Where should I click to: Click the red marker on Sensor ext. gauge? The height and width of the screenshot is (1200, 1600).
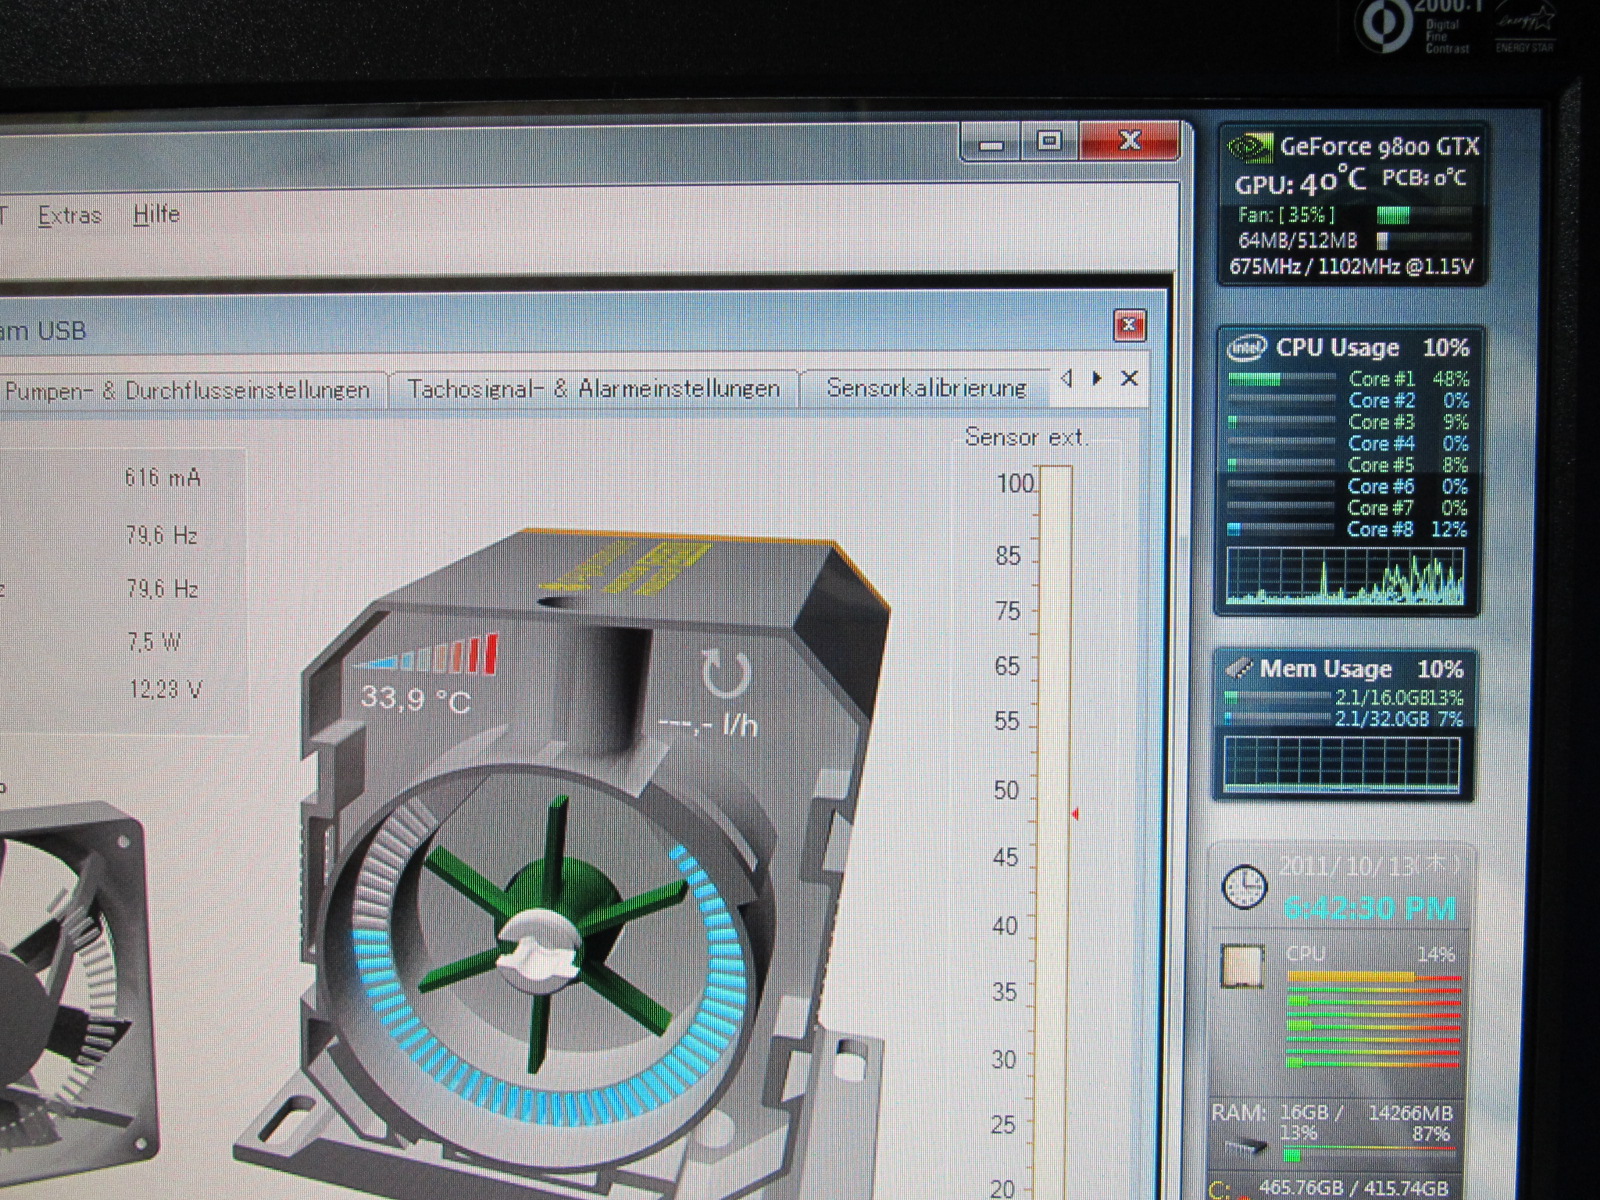click(x=1074, y=814)
